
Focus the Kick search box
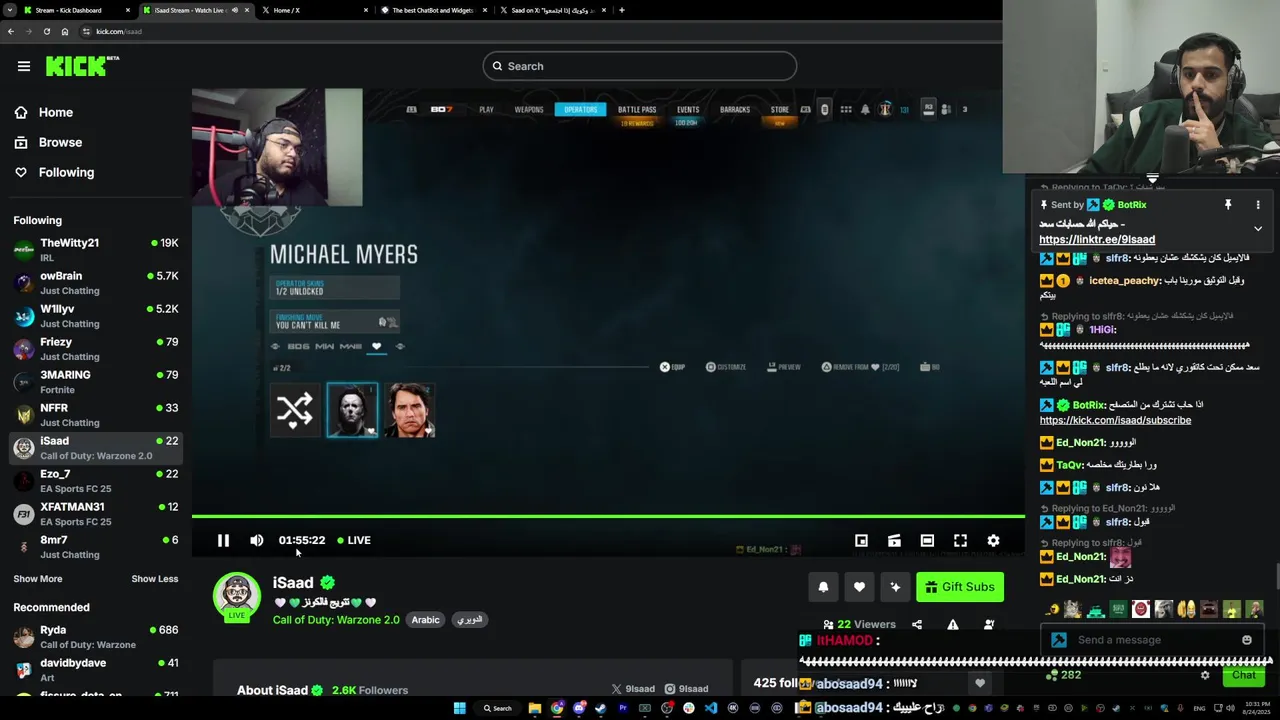point(640,66)
